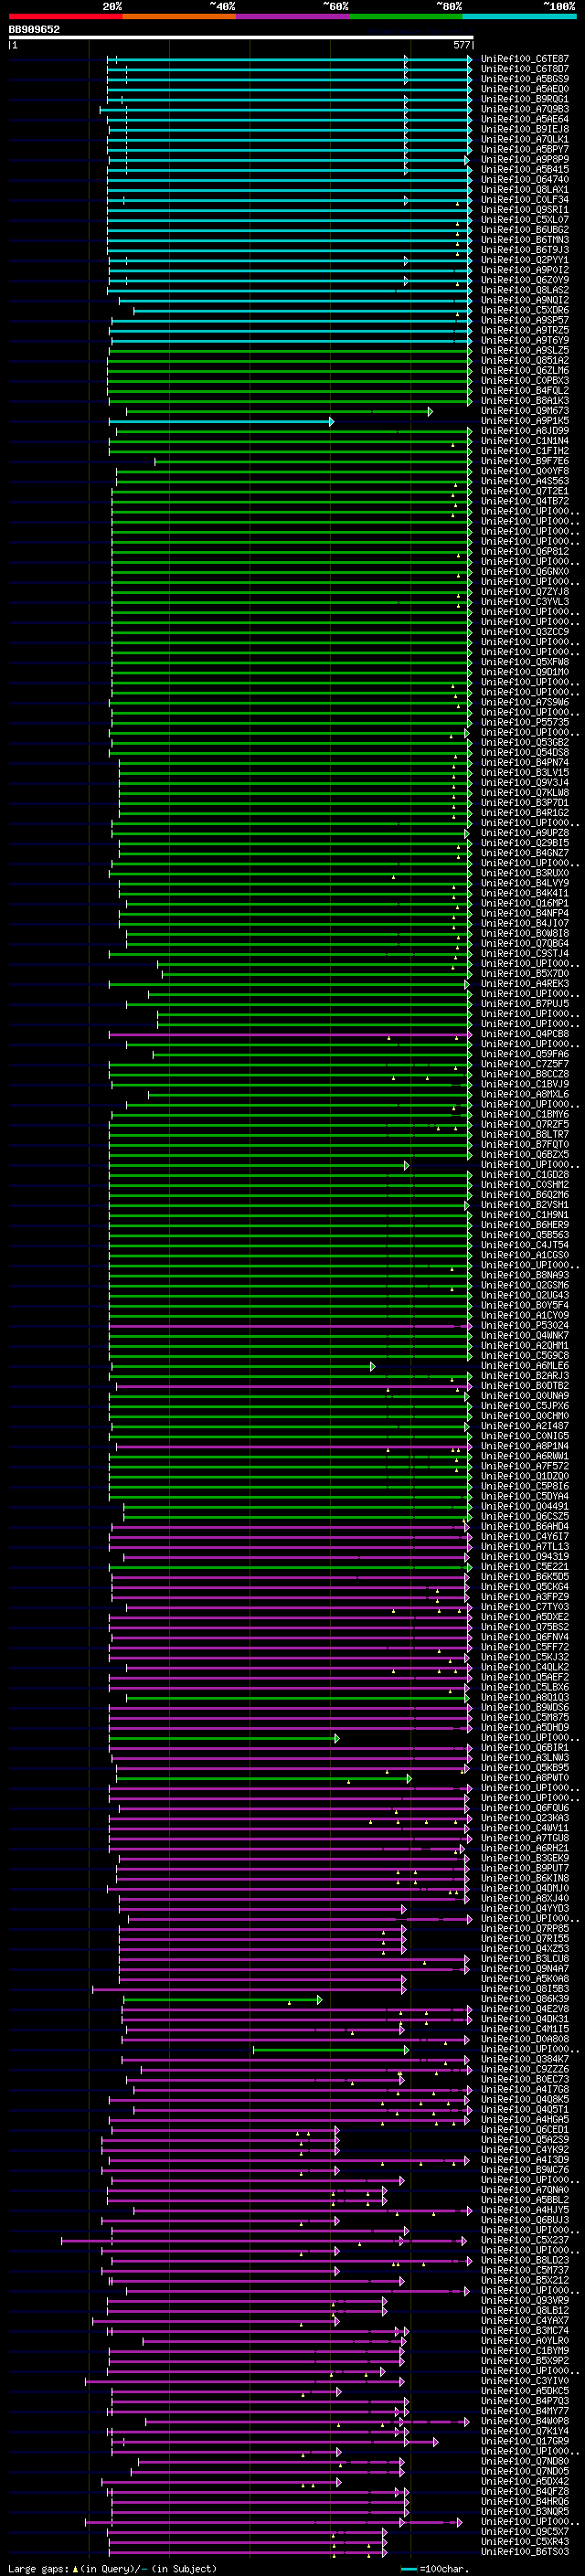This screenshot has height=2576, width=585.
Task: Click the query length label 577
Action: click(461, 45)
